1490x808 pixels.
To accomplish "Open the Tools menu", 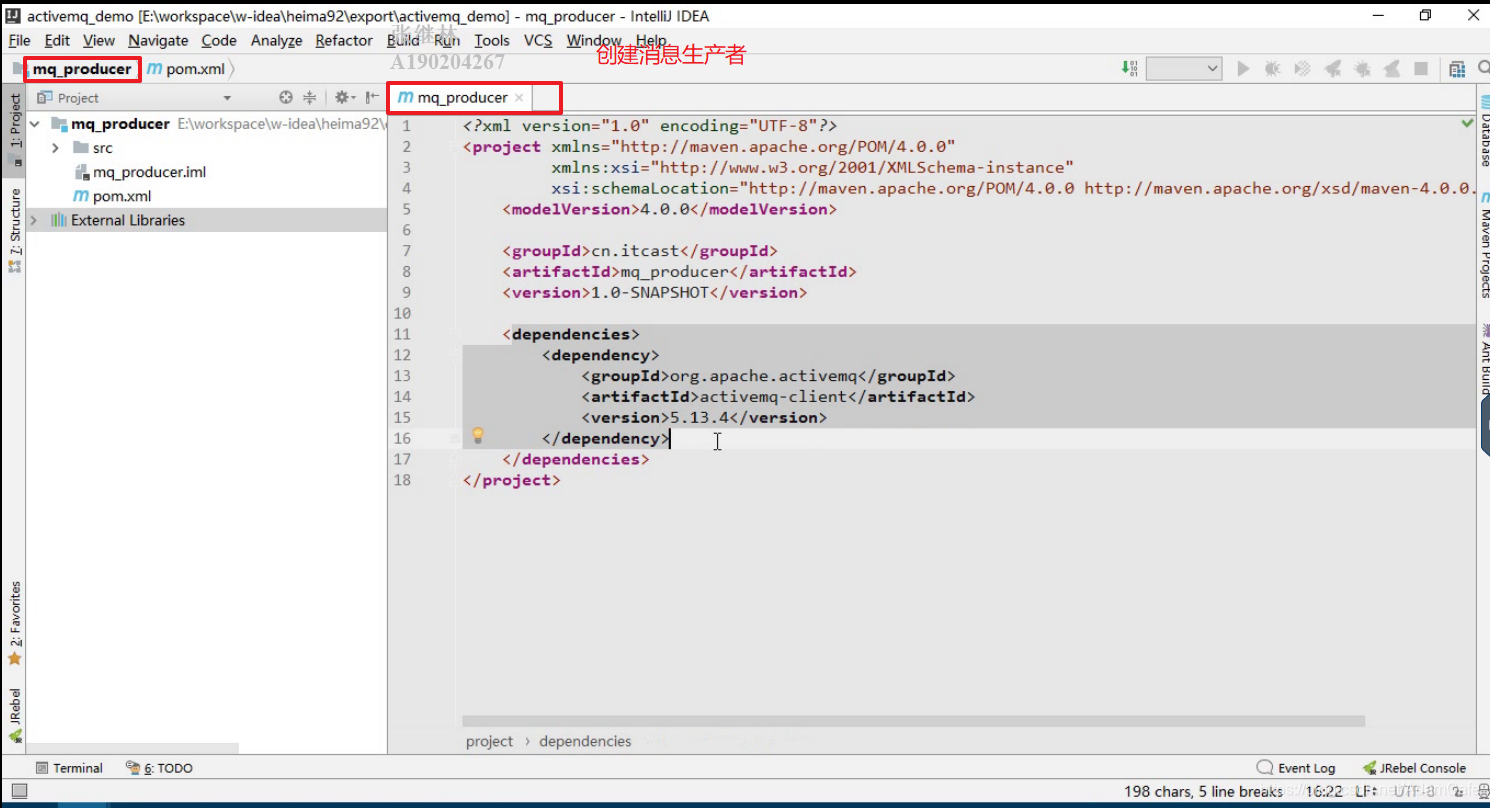I will pos(492,40).
